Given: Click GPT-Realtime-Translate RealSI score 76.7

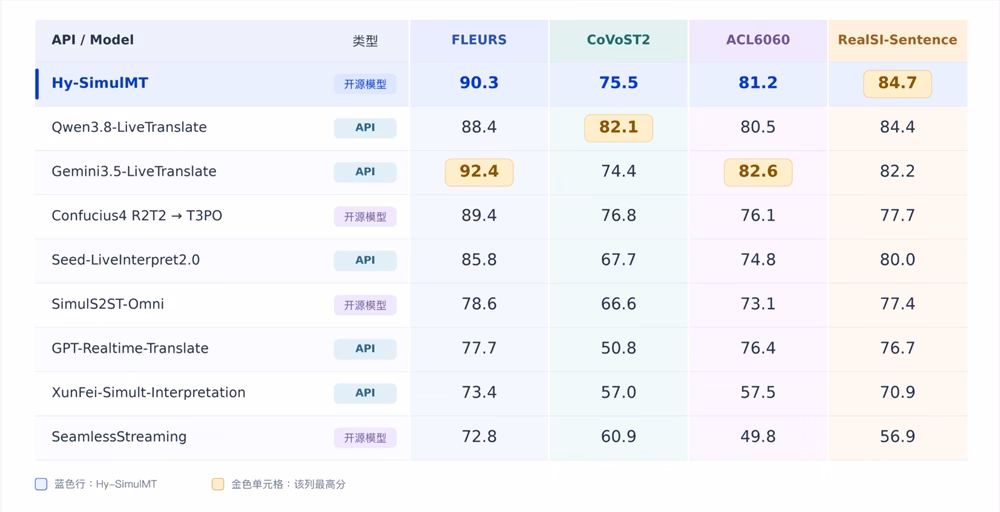Looking at the screenshot, I should coord(897,348).
